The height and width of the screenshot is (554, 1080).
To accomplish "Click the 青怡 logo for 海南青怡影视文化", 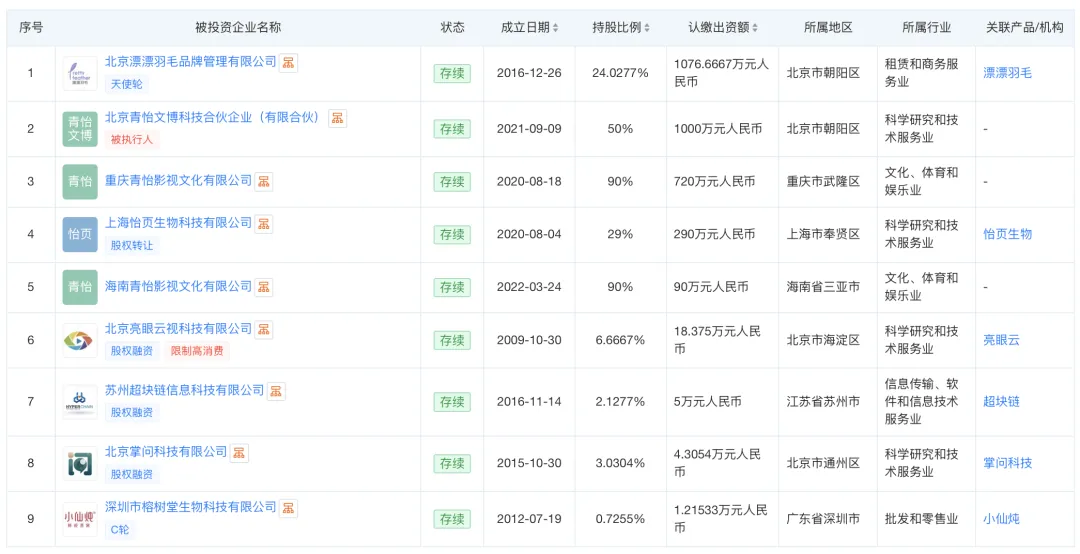I will tap(80, 287).
